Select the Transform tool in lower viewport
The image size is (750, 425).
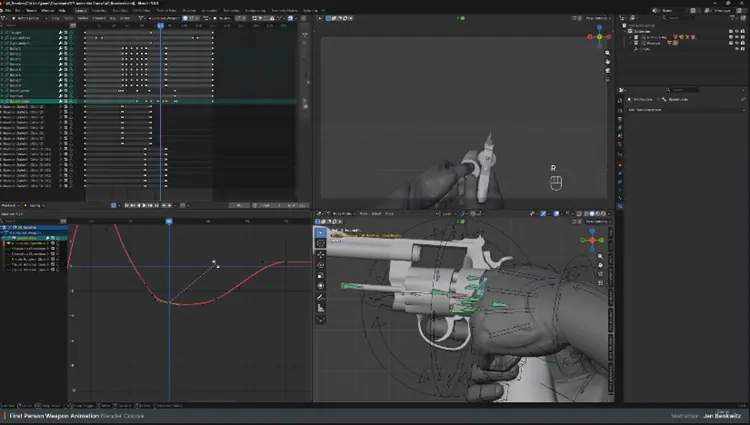tap(320, 286)
